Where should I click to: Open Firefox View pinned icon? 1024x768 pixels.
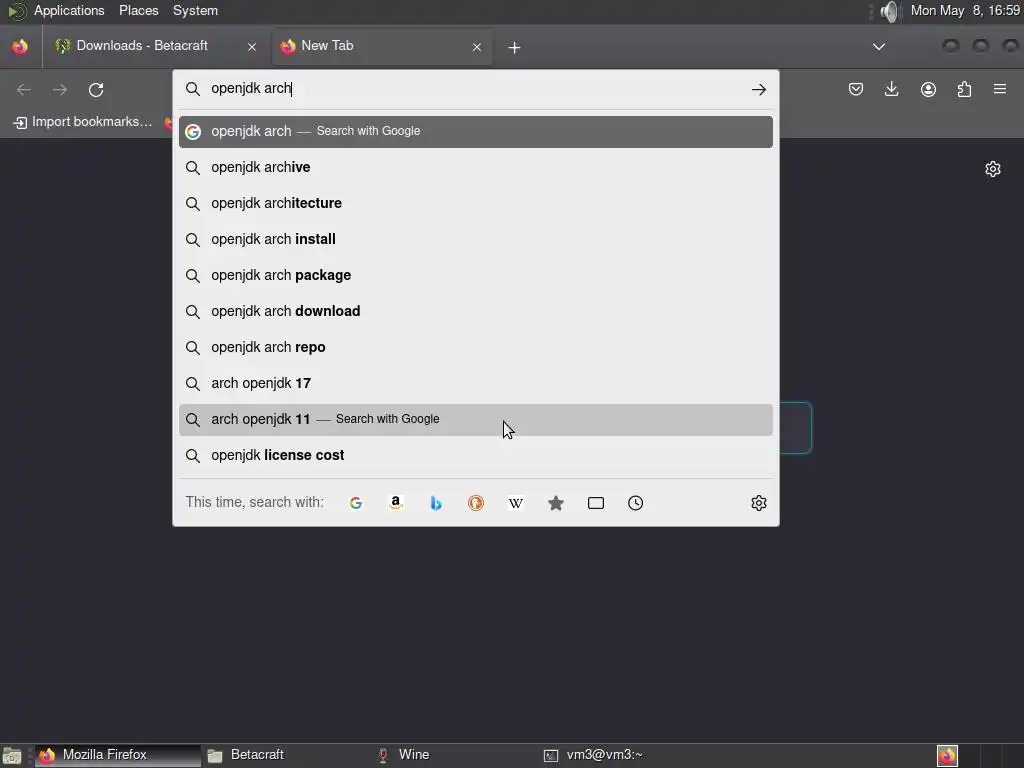pyautogui.click(x=20, y=46)
